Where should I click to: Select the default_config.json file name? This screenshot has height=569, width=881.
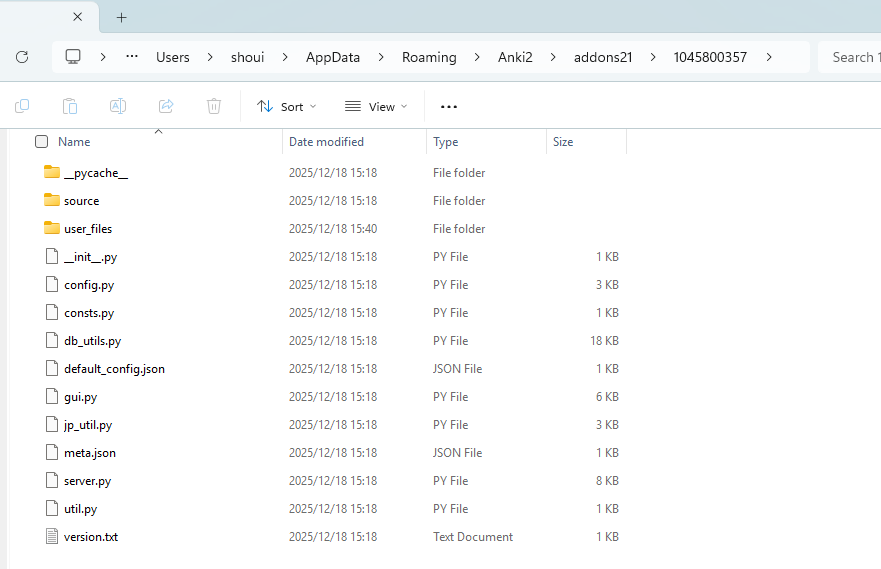115,369
